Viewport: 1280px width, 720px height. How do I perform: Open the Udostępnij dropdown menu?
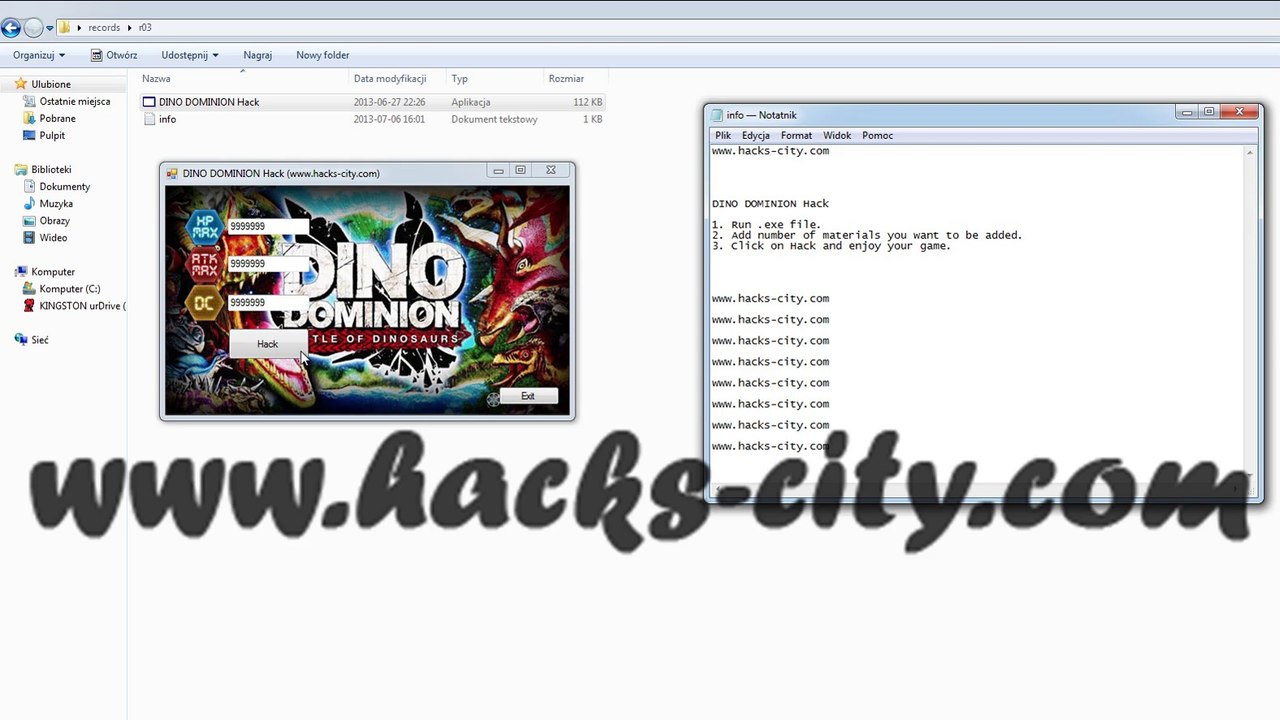pos(190,55)
